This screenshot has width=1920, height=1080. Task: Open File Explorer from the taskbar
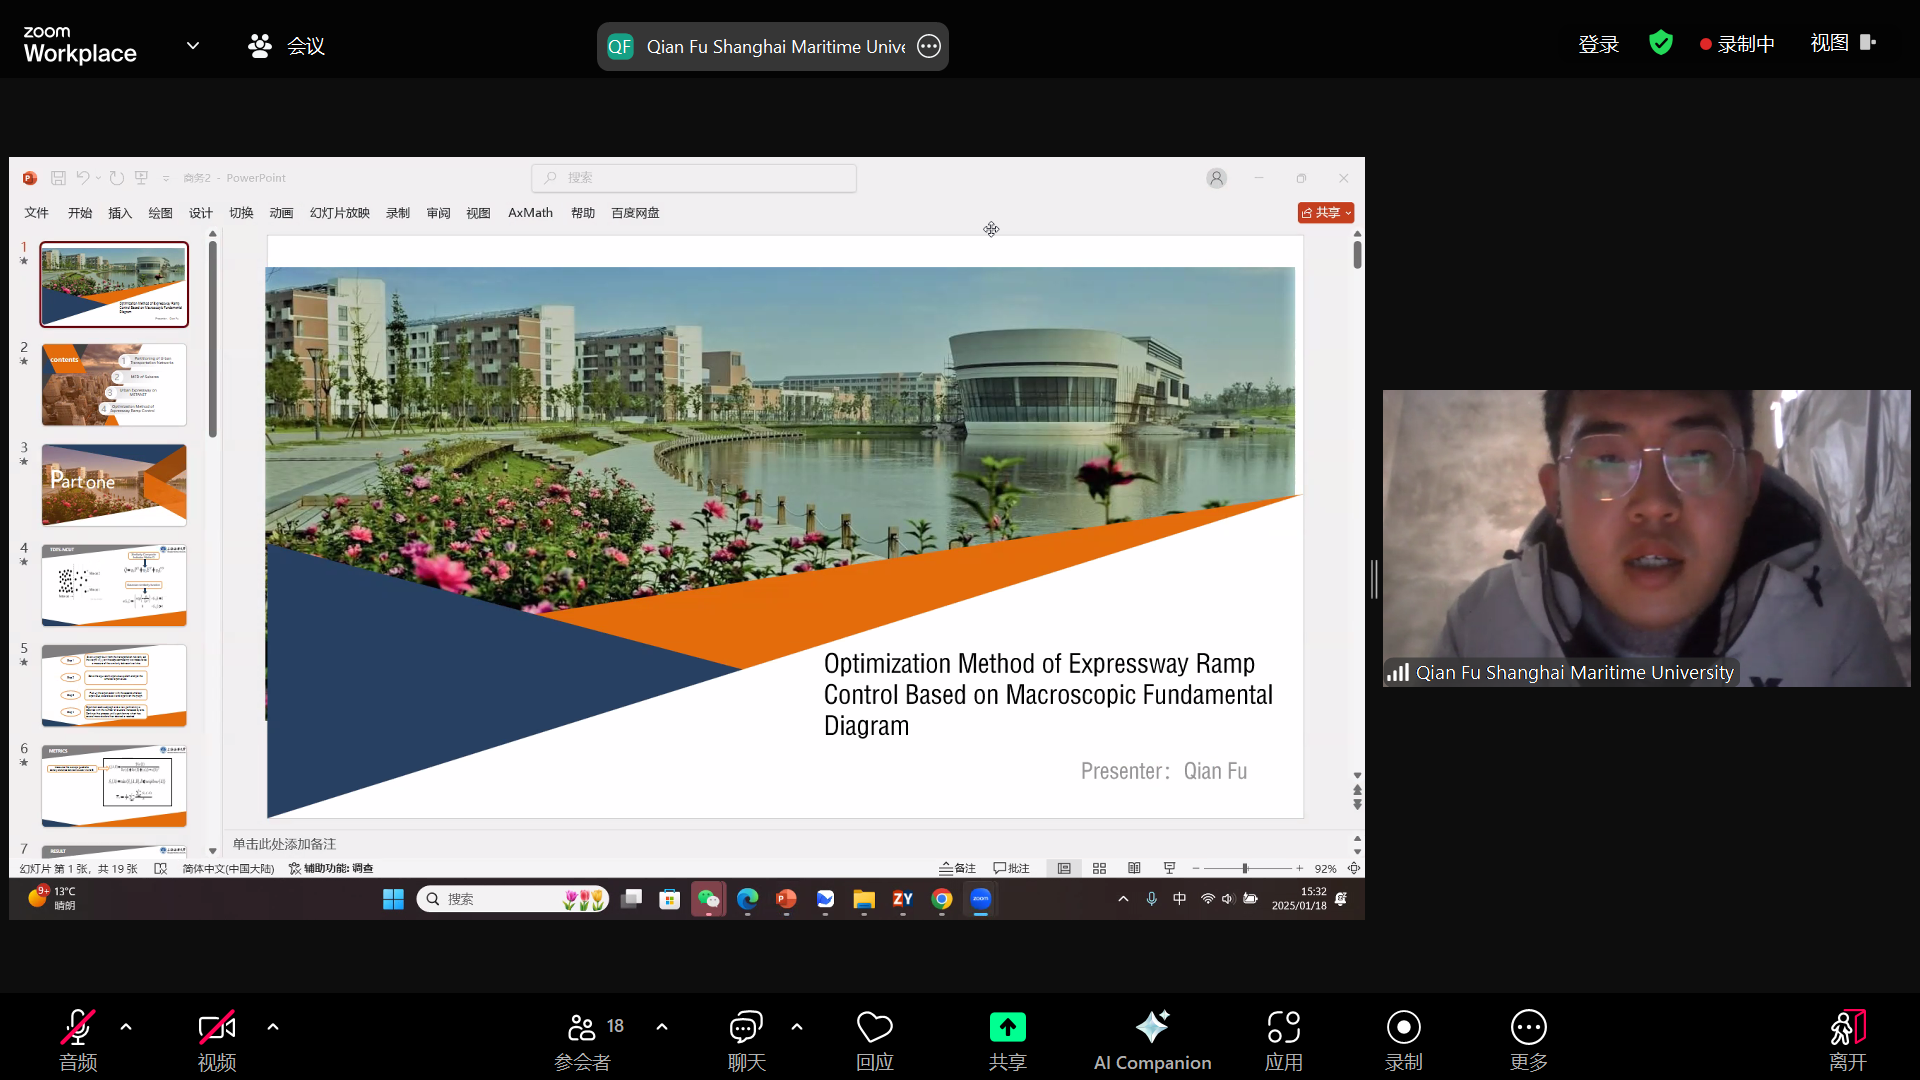(x=864, y=899)
